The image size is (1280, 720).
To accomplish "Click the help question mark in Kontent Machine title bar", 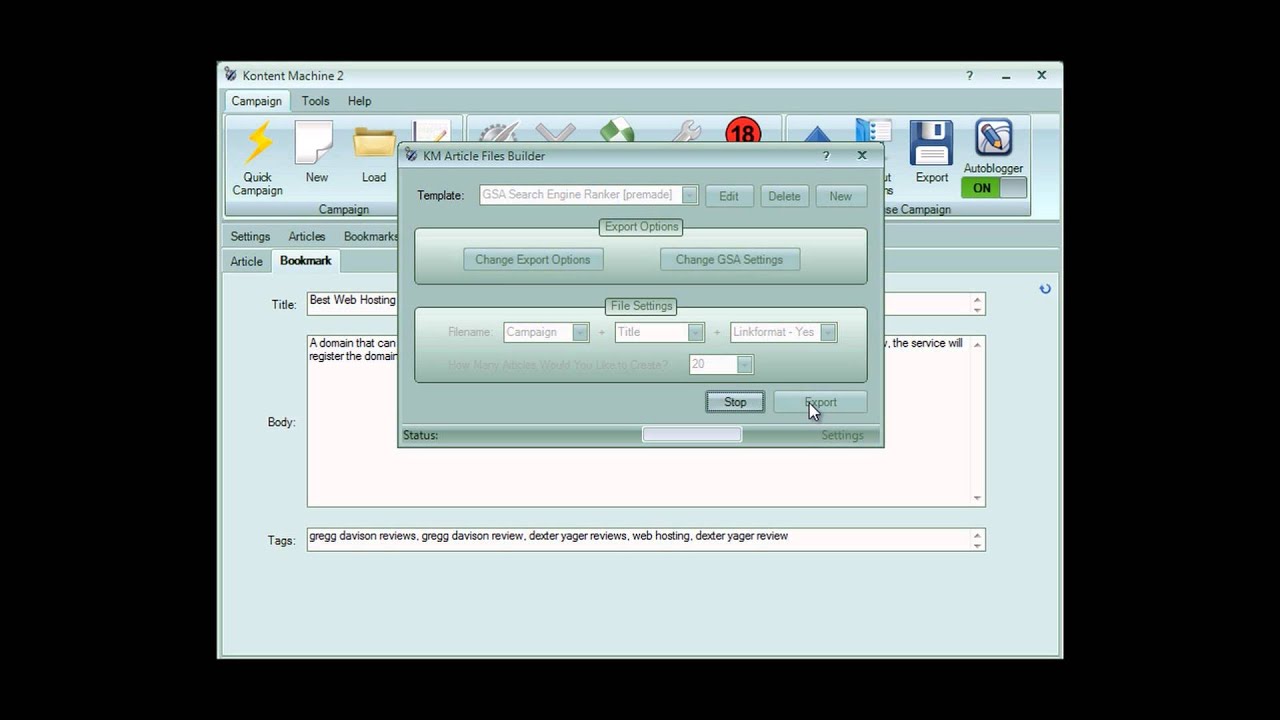I will point(969,75).
